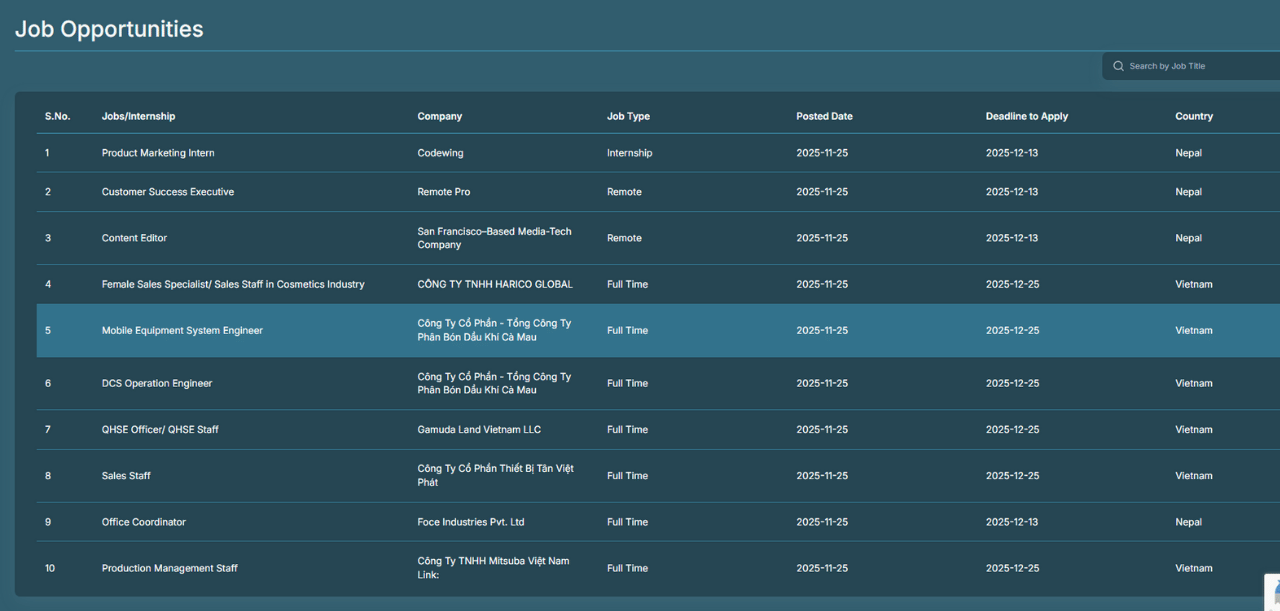Select QHSE Officer/ QHSE Staff job
Screen dimensions: 1280x611
(160, 430)
